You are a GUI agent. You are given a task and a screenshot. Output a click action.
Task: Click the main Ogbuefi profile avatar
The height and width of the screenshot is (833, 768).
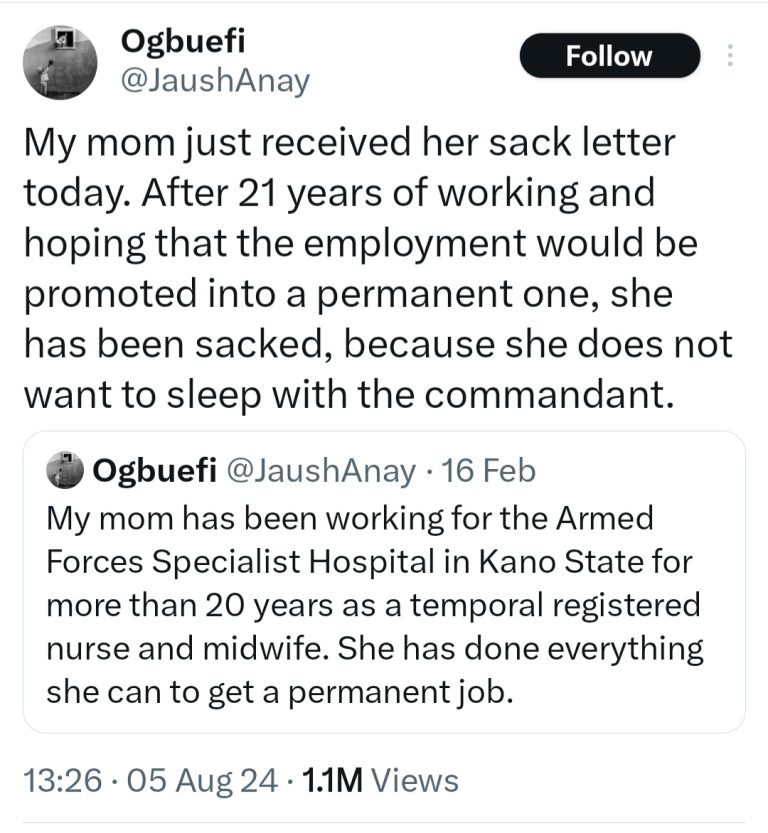click(58, 60)
